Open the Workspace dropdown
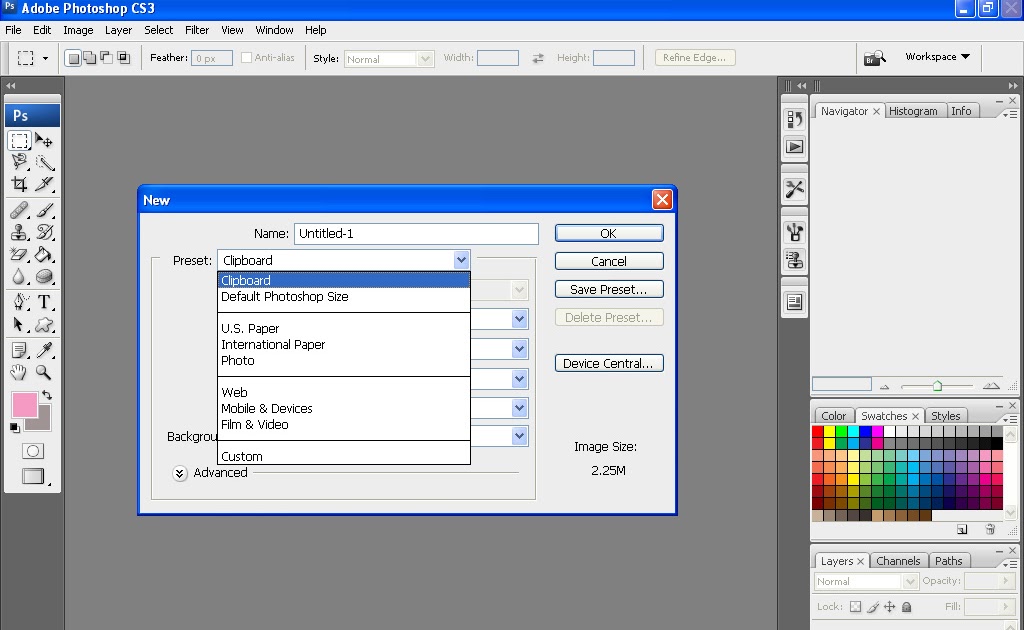This screenshot has width=1024, height=630. (x=937, y=57)
